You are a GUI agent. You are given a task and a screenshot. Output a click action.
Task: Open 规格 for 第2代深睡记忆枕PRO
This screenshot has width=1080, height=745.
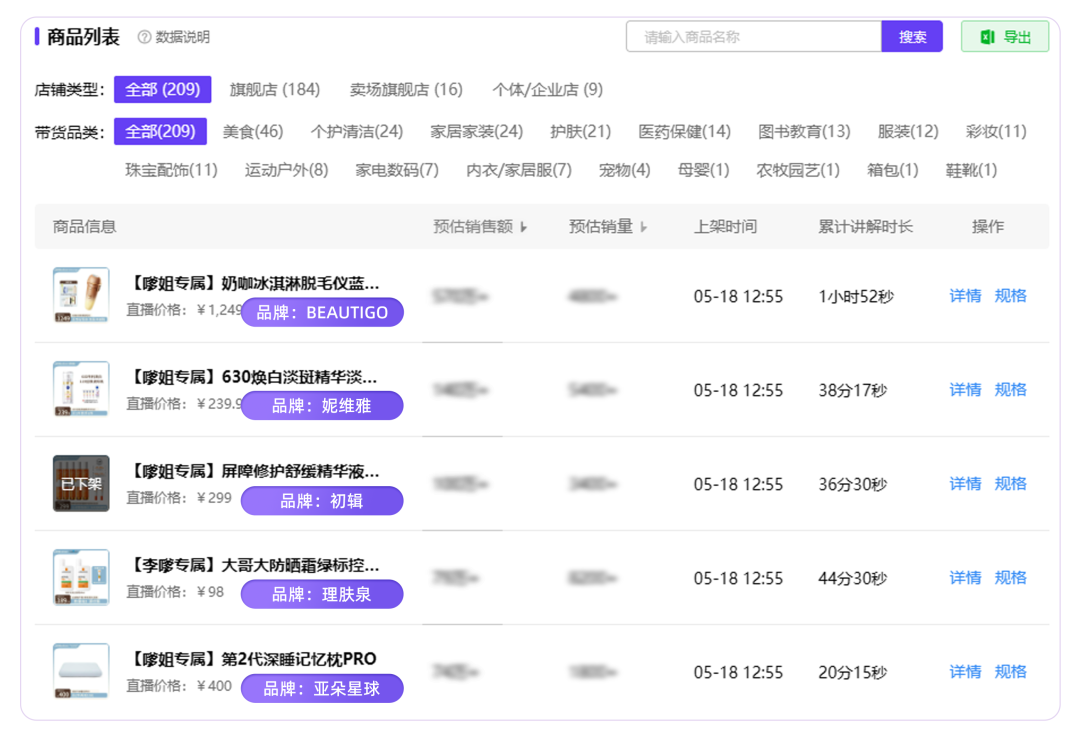click(x=1010, y=671)
